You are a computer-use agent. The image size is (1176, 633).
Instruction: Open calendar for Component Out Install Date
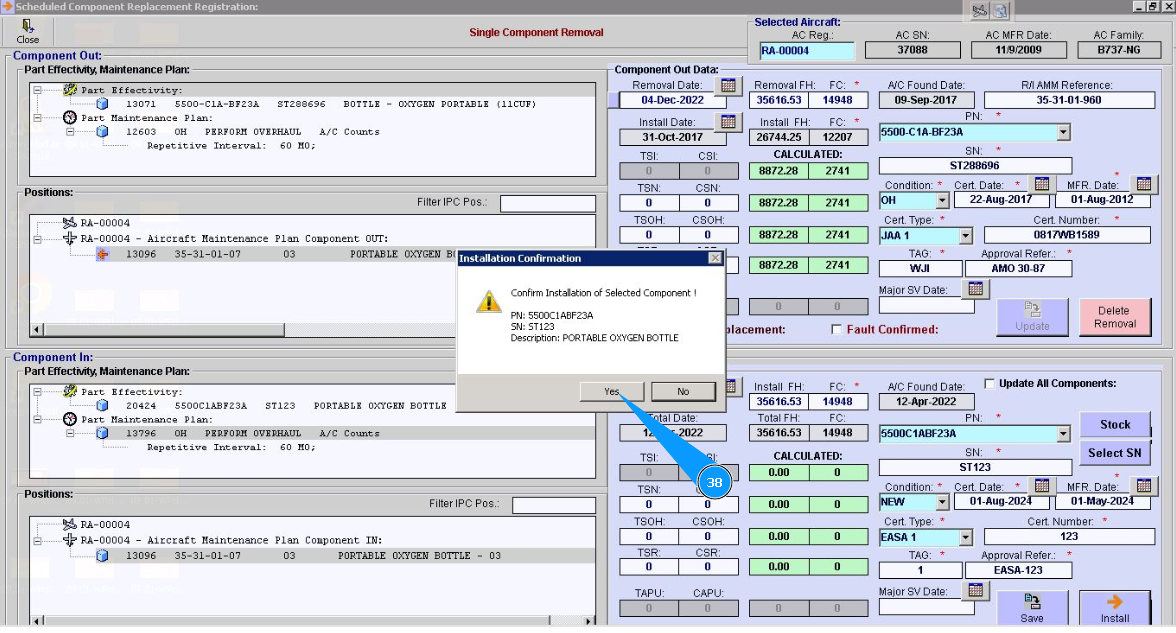[728, 122]
